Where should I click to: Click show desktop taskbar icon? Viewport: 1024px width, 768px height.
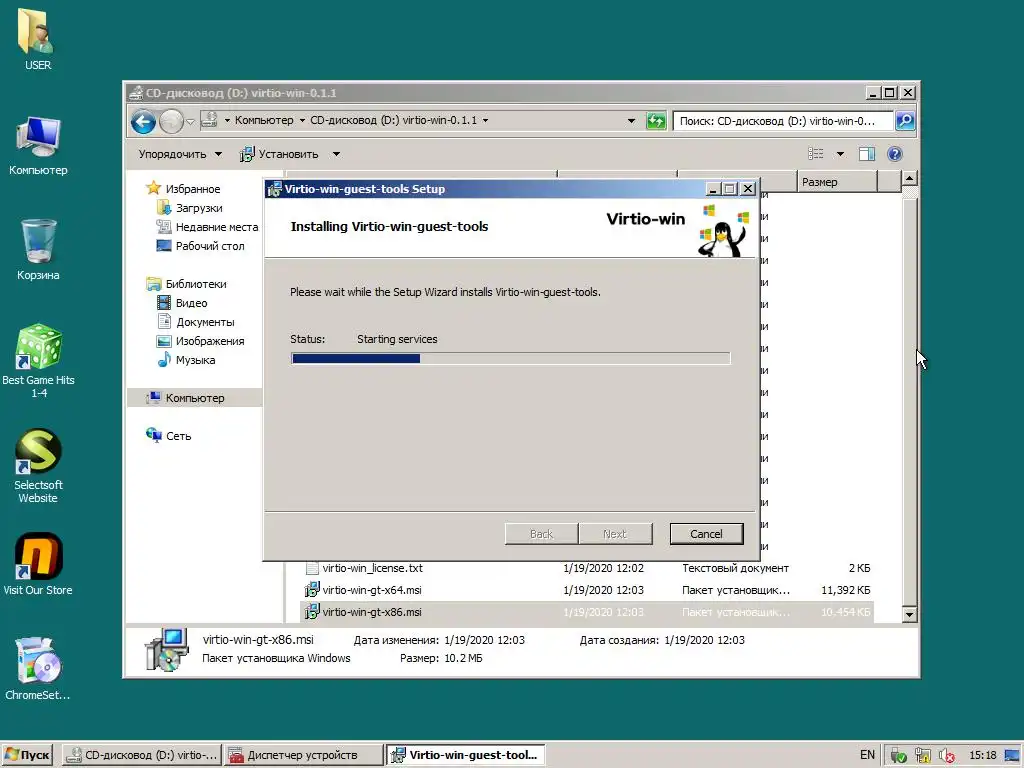coord(1012,756)
